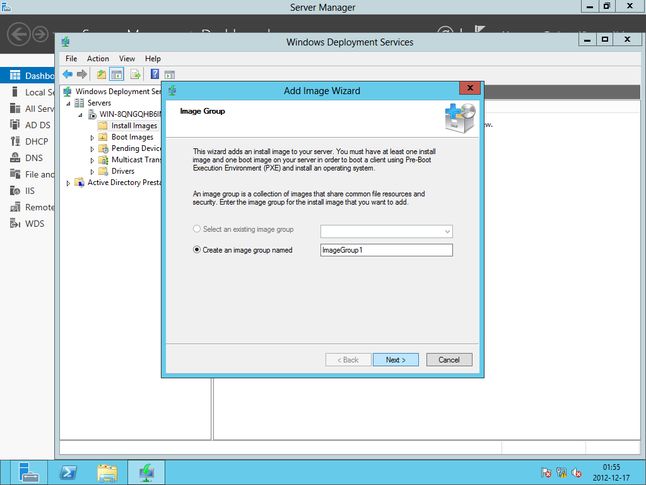Collapse the WIN-8QNGQHB6 server node
This screenshot has height=485, width=646.
point(80,115)
